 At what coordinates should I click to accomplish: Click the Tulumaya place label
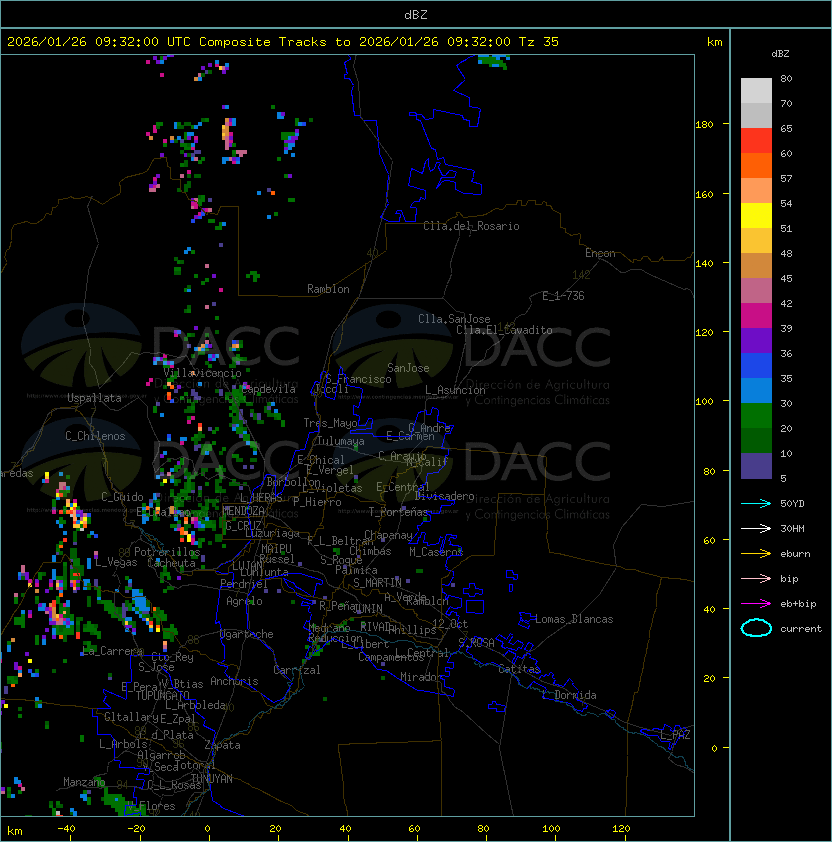341,441
